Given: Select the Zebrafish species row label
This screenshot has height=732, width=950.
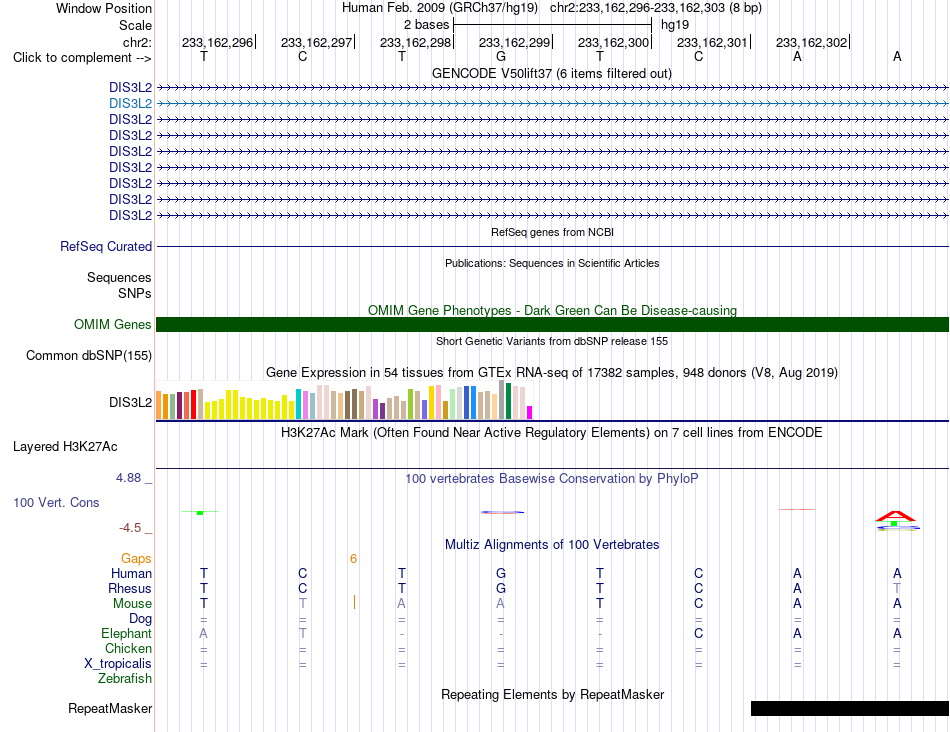Looking at the screenshot, I should click(125, 679).
